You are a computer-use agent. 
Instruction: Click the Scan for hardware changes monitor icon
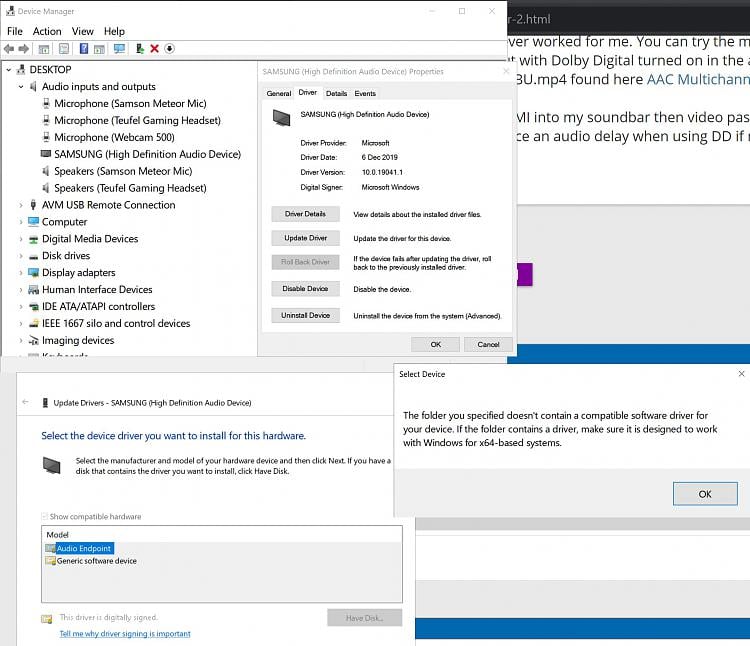119,48
